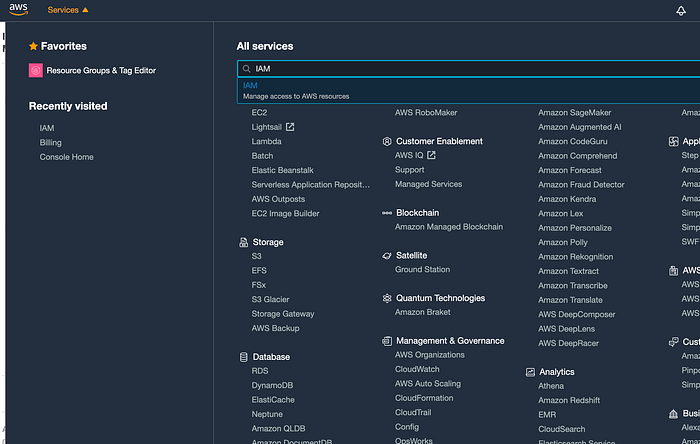The height and width of the screenshot is (444, 700).
Task: Click the Storage category icon
Action: [243, 242]
